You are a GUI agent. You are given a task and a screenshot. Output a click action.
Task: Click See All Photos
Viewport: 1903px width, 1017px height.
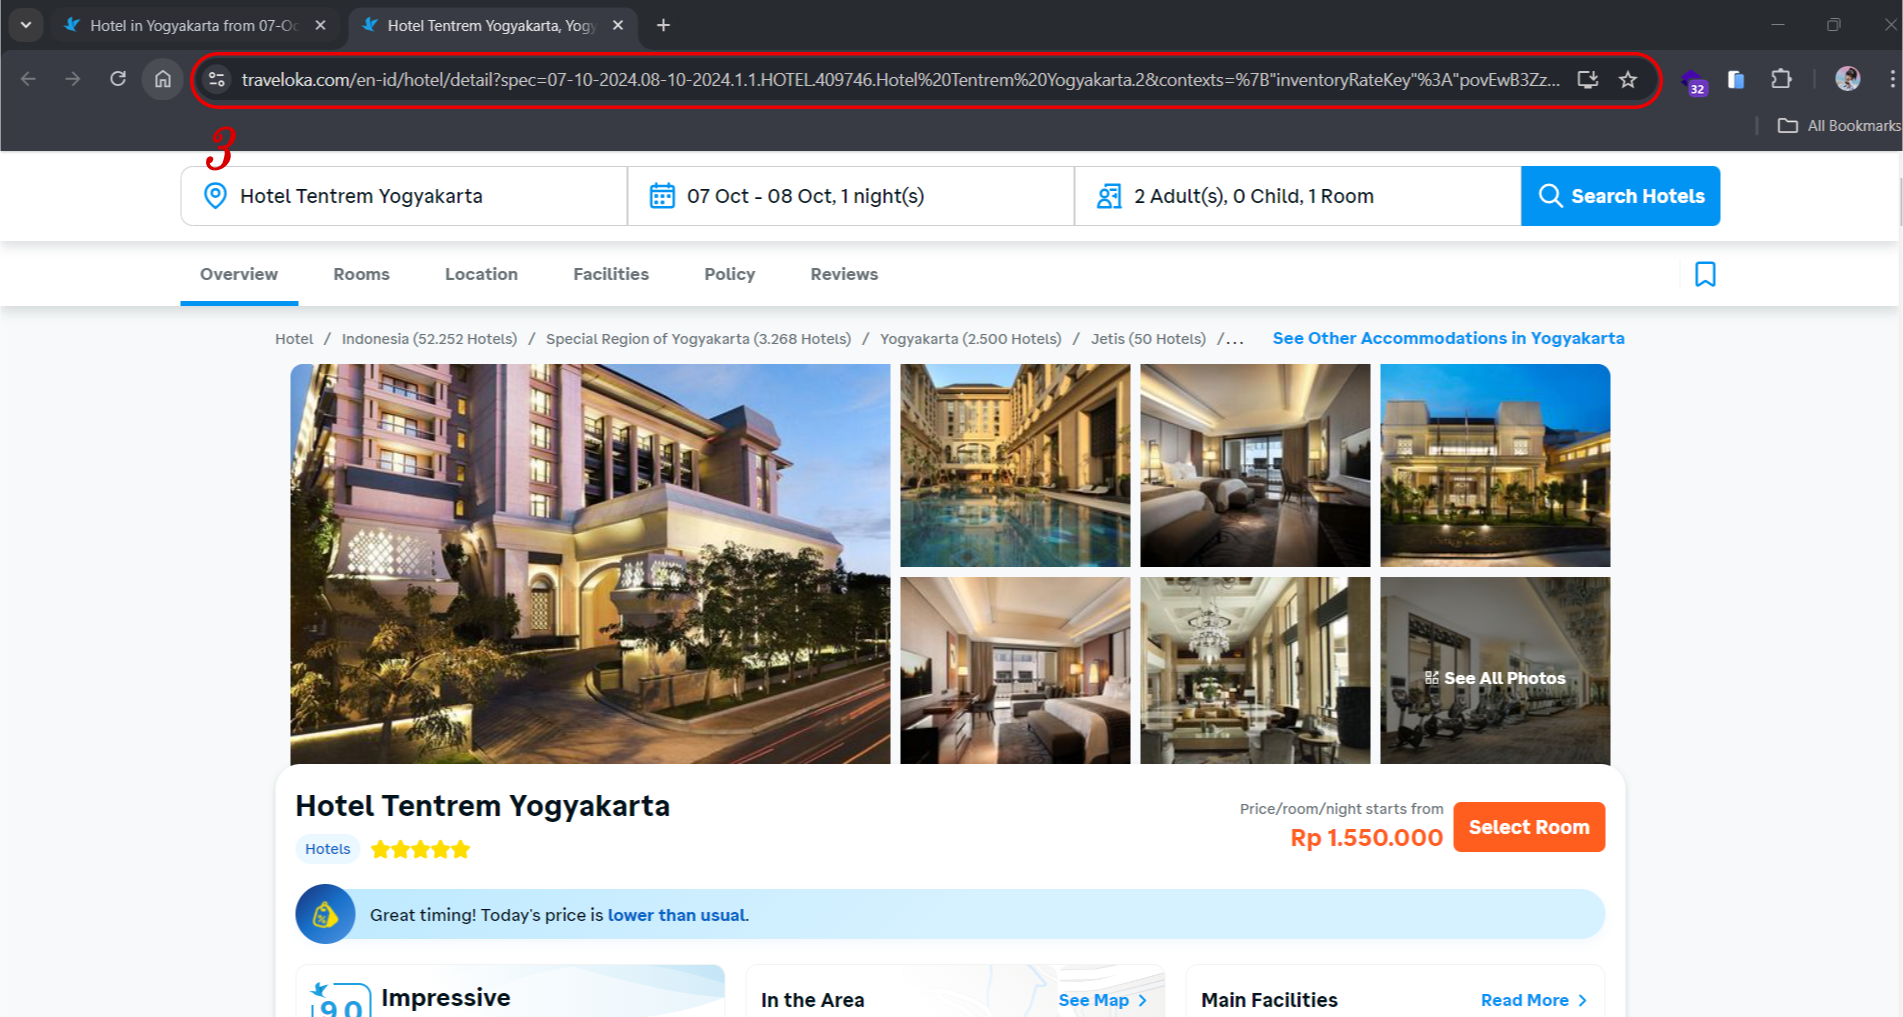tap(1495, 678)
